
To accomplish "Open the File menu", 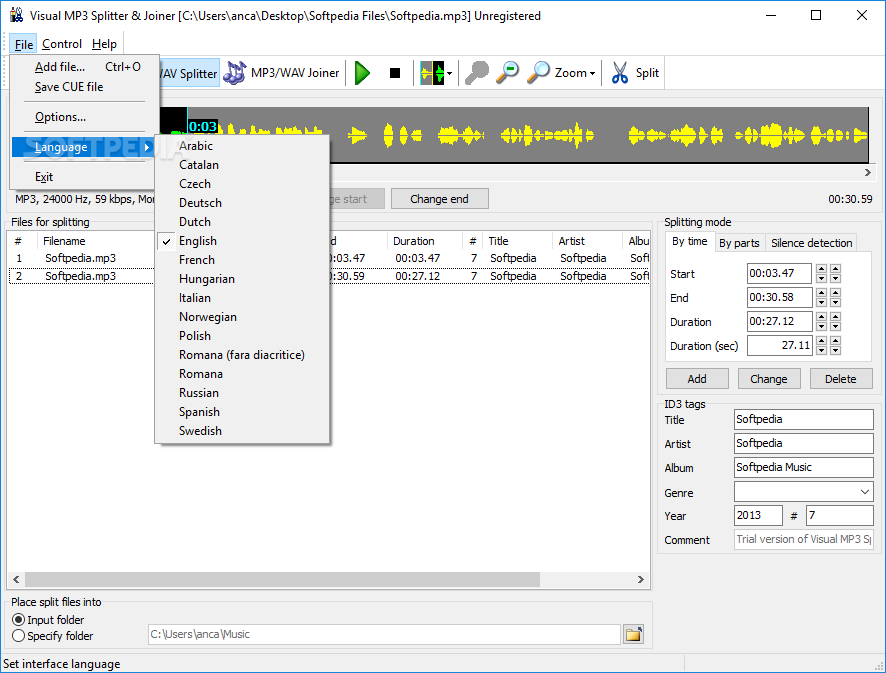I will tap(23, 44).
